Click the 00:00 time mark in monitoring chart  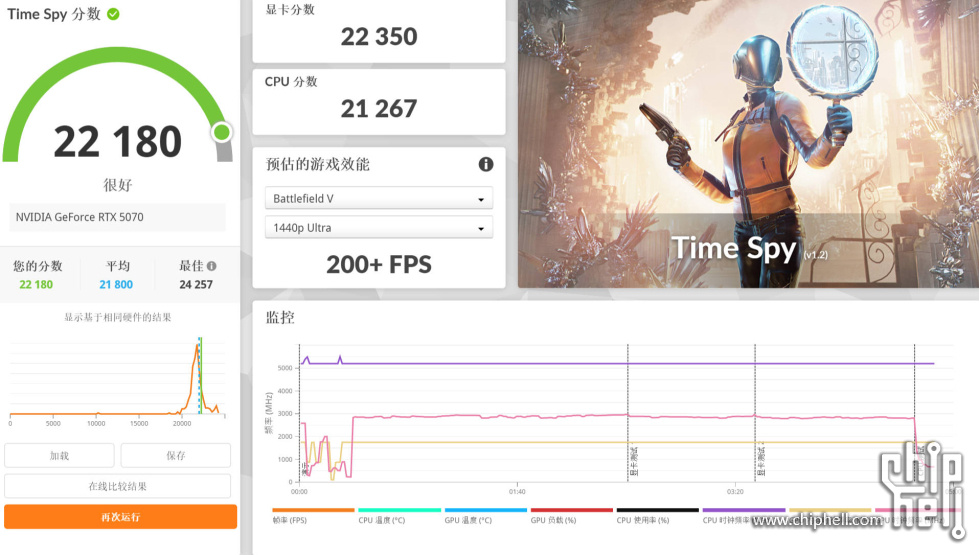(299, 492)
